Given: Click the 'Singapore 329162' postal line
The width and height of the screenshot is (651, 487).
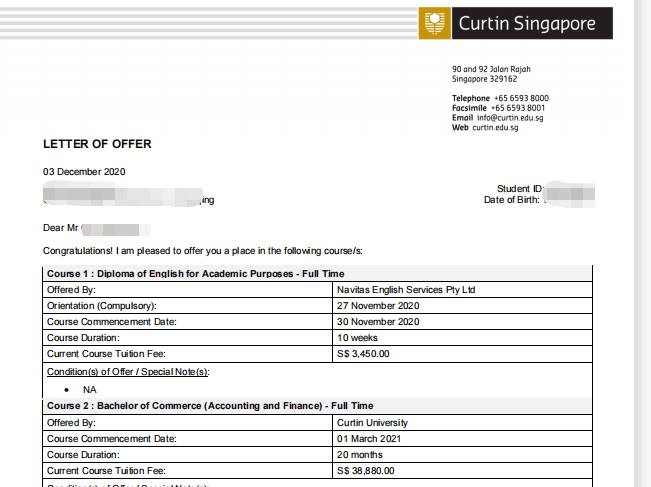Looking at the screenshot, I should tap(485, 79).
